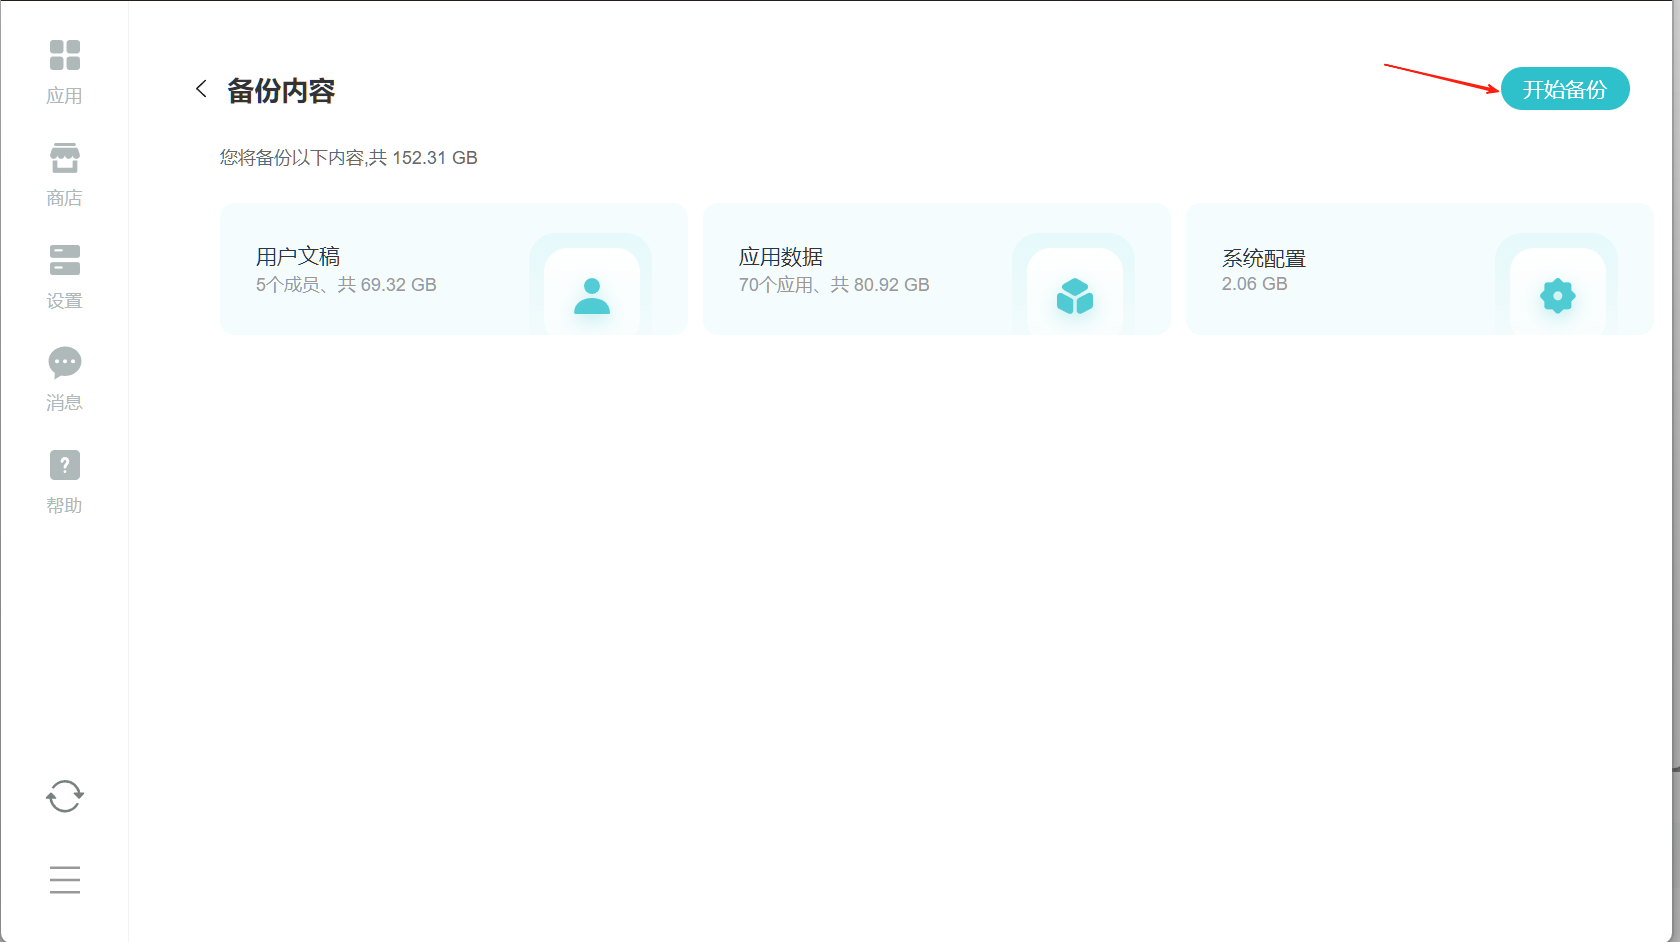1680x942 pixels.
Task: Click the cube icon on the 应用数据 card
Action: click(1075, 296)
